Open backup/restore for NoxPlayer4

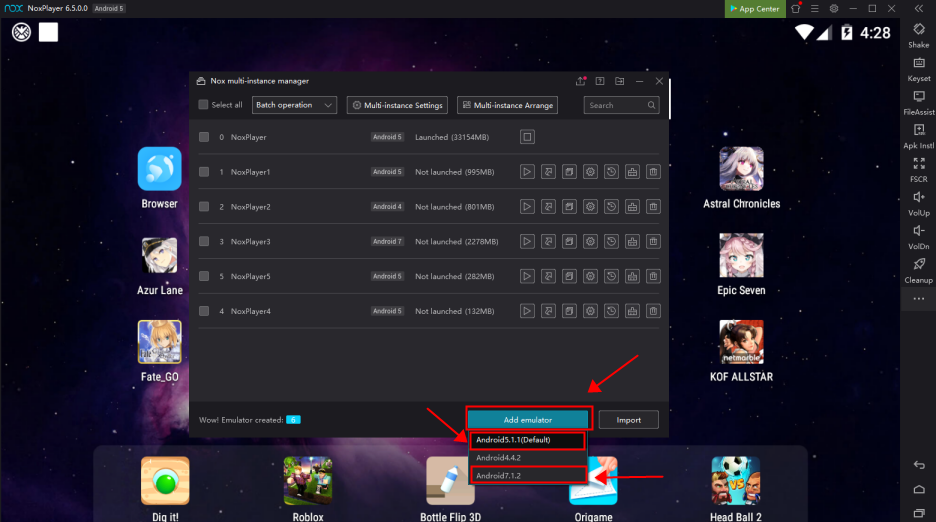pos(611,311)
